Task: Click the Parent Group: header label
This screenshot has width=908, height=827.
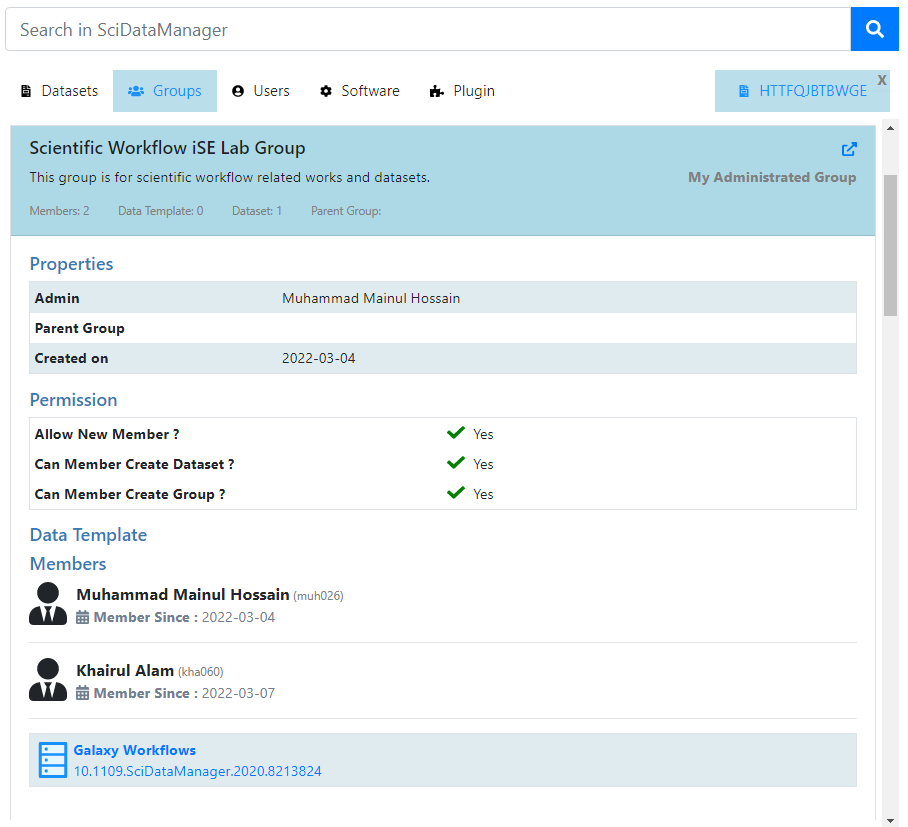Action: [x=346, y=211]
